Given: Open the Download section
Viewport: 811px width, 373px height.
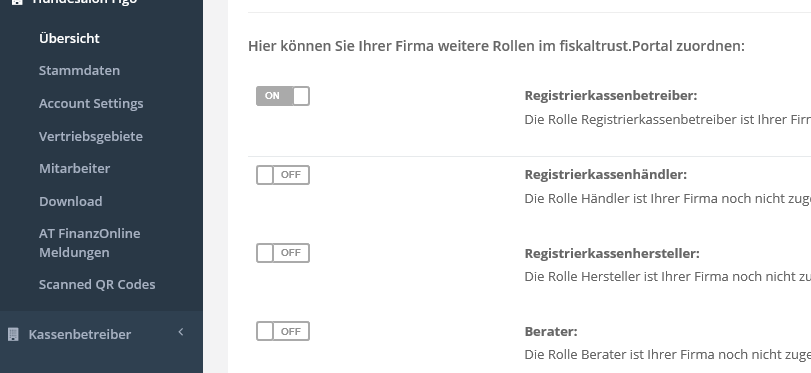Looking at the screenshot, I should 70,201.
